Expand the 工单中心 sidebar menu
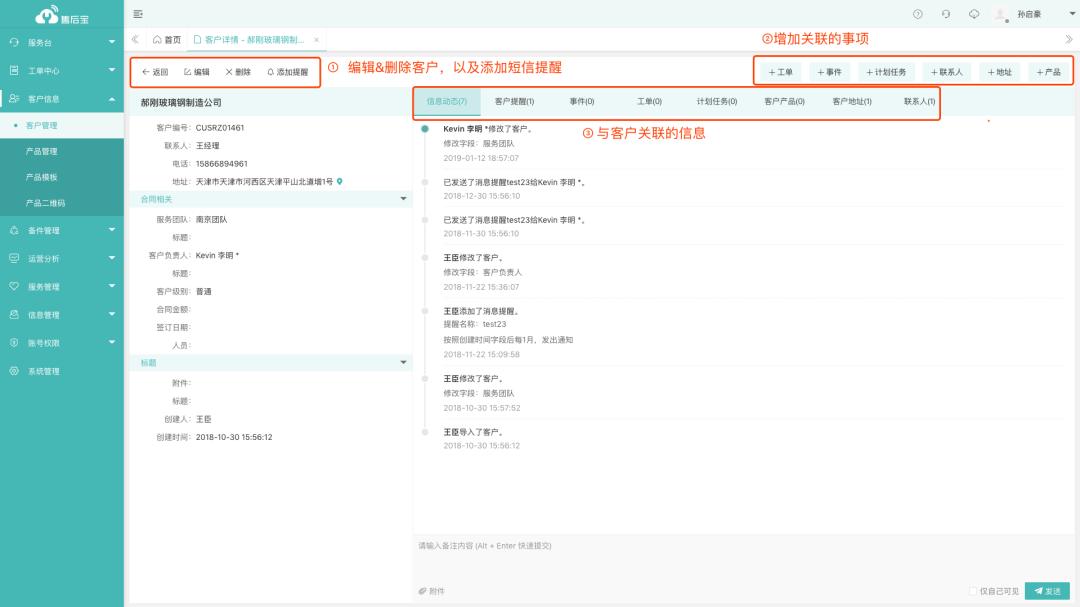1080x607 pixels. pyautogui.click(x=62, y=70)
